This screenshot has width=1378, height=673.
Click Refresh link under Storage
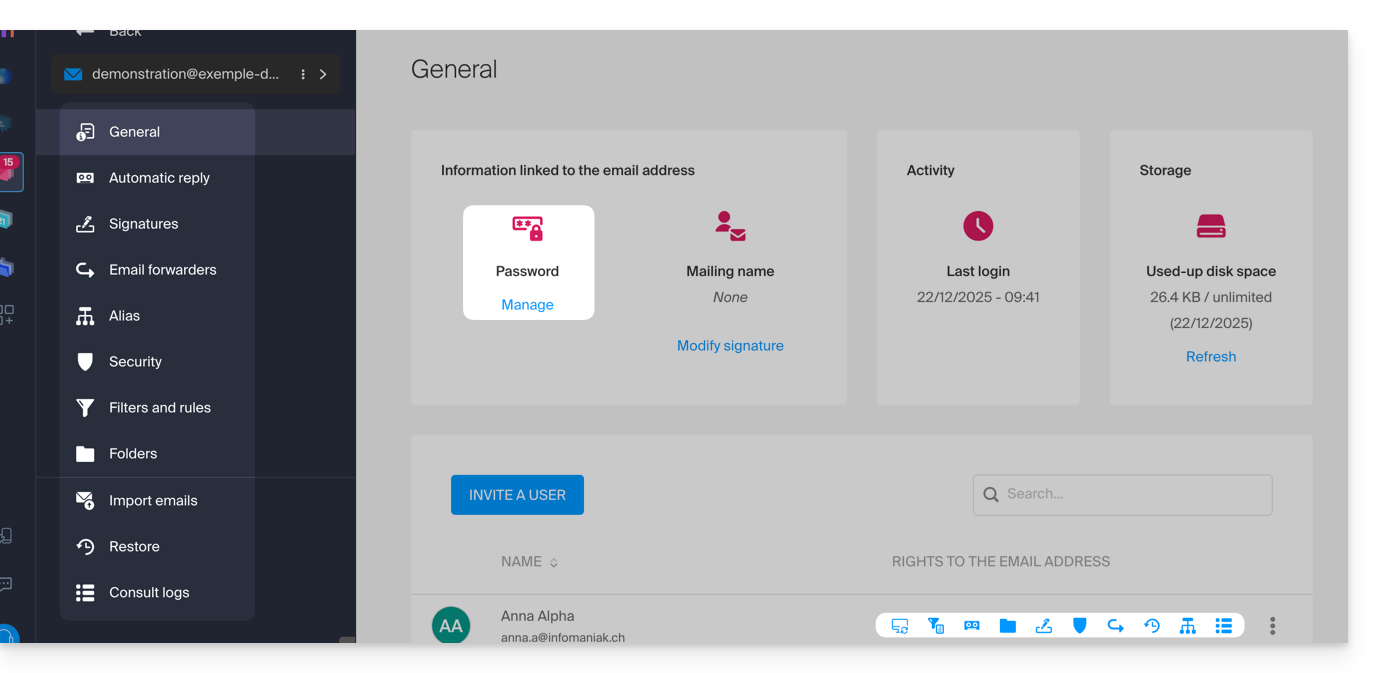coord(1210,357)
